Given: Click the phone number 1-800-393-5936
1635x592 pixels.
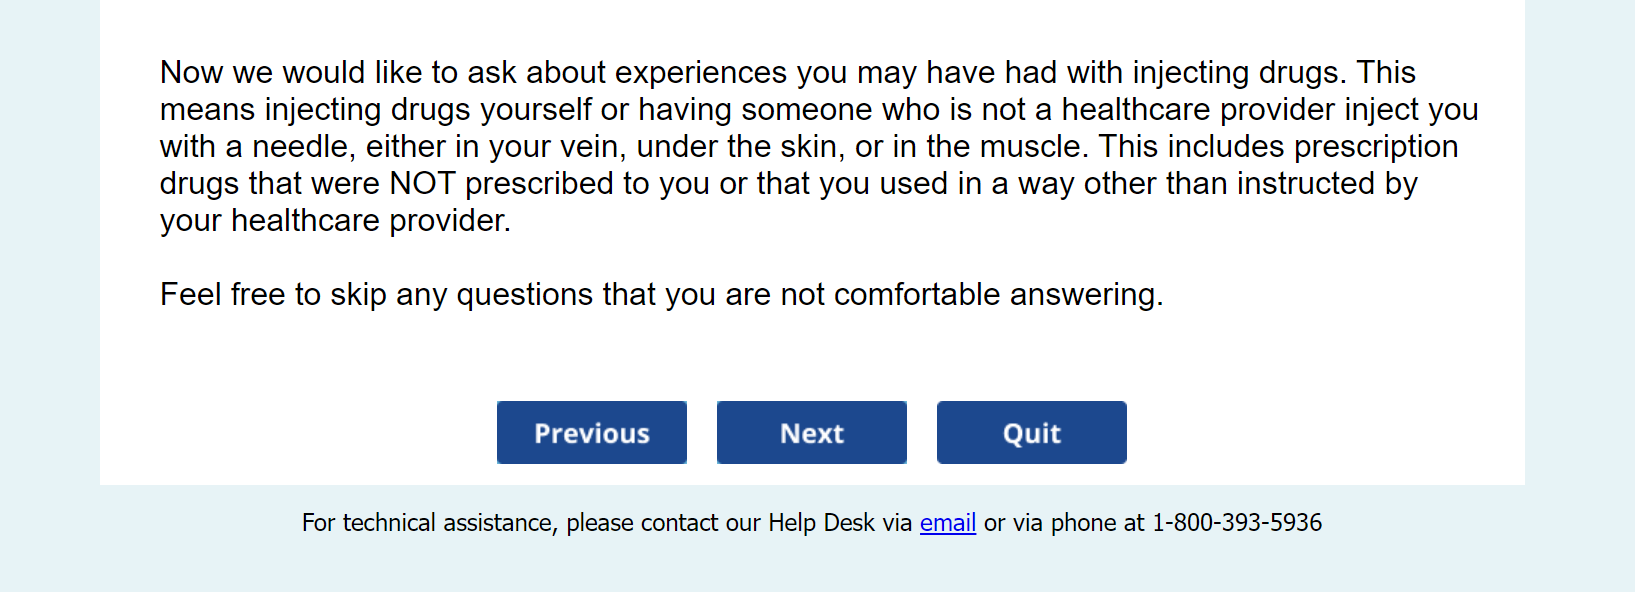Looking at the screenshot, I should tap(1236, 523).
